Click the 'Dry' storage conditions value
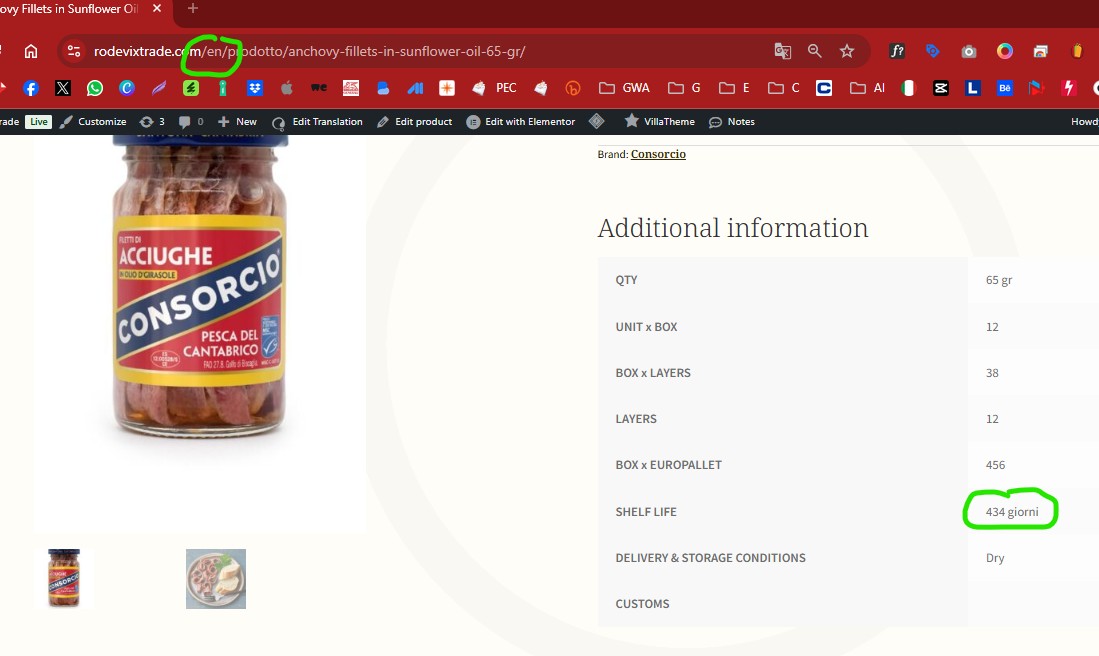Viewport: 1099px width, 656px height. 995,558
